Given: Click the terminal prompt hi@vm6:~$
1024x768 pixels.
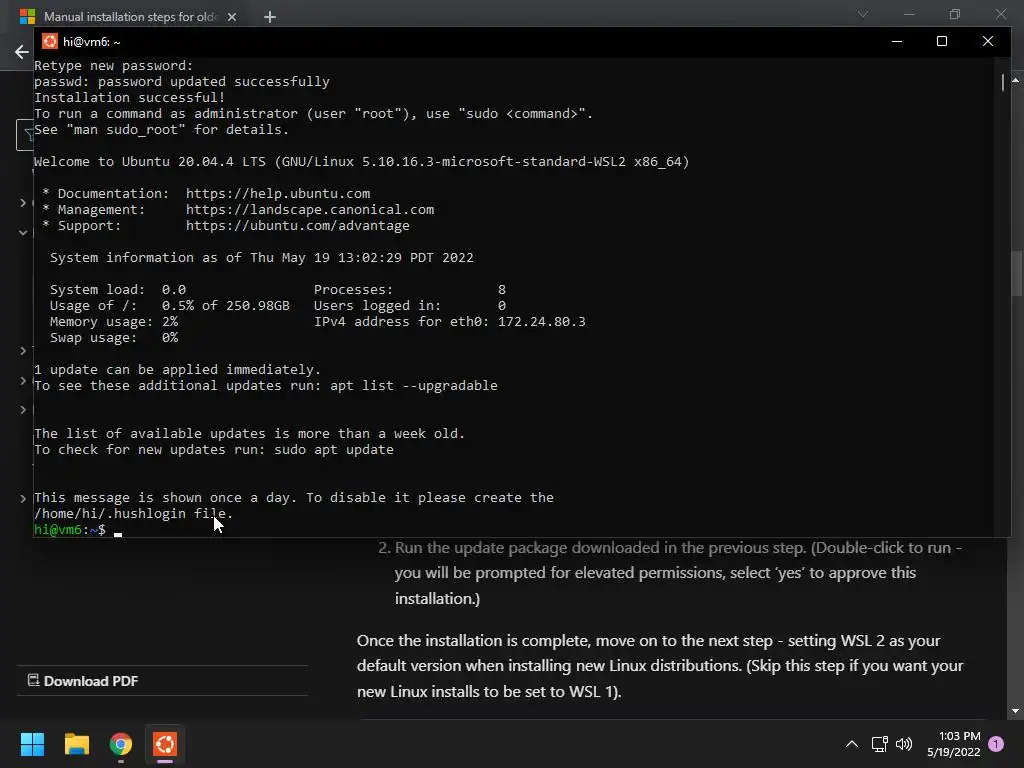Looking at the screenshot, I should point(70,530).
